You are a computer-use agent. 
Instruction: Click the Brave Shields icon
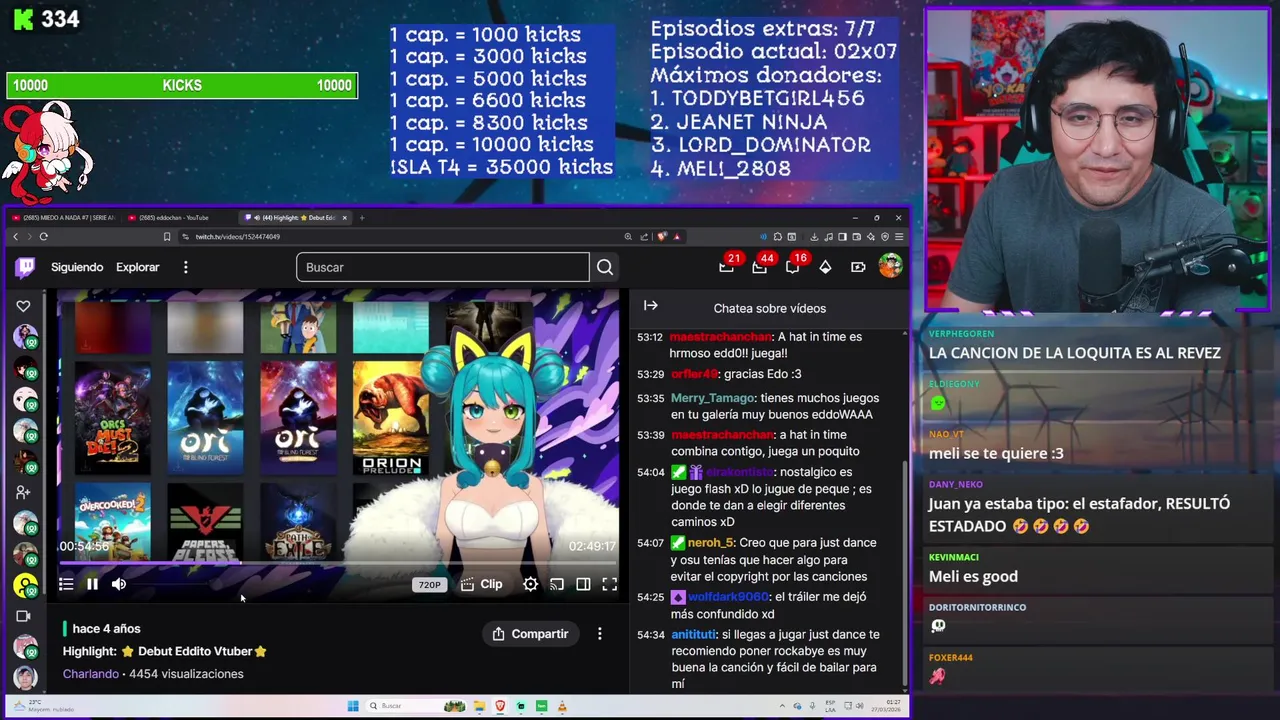[x=661, y=237]
